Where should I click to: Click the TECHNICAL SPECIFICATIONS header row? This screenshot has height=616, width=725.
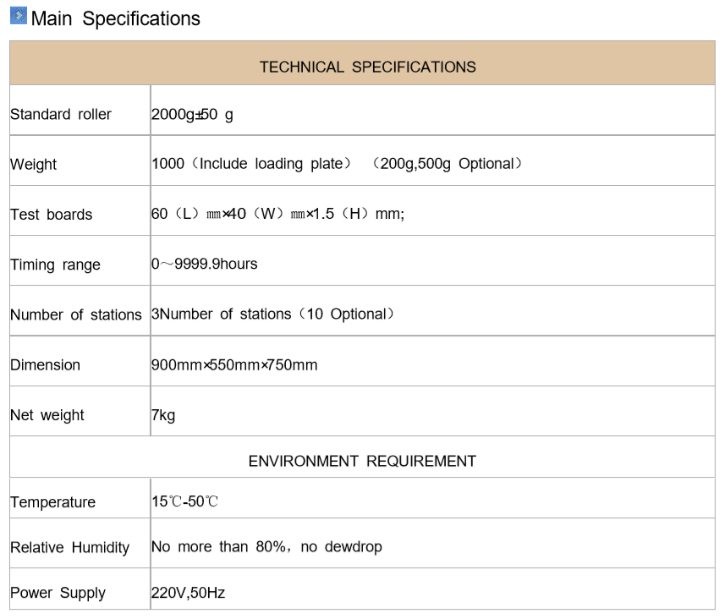367,67
